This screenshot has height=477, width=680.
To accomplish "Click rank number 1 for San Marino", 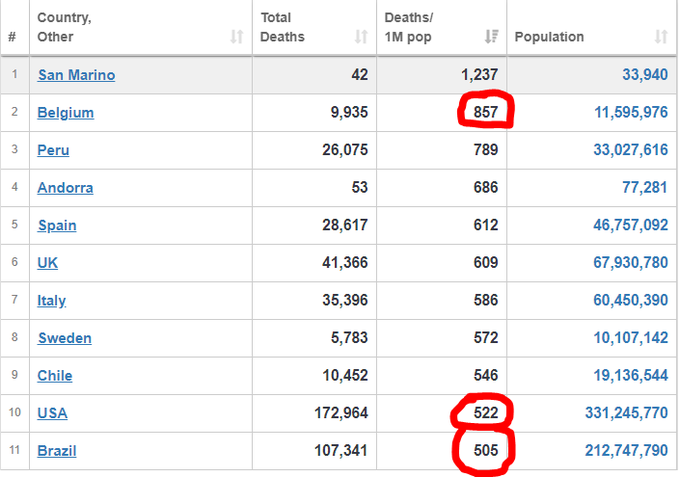I will click(x=15, y=74).
